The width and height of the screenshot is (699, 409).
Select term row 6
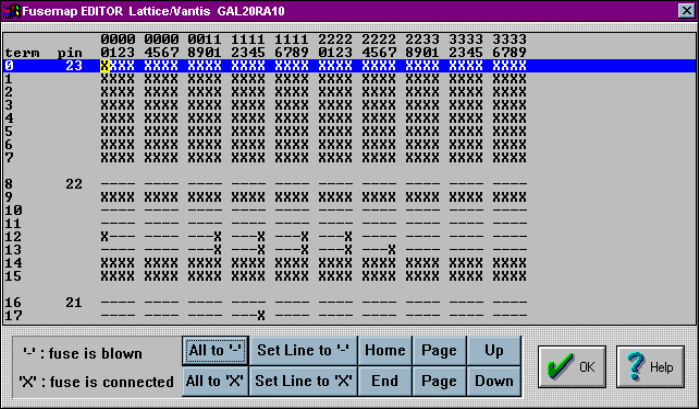(350, 145)
